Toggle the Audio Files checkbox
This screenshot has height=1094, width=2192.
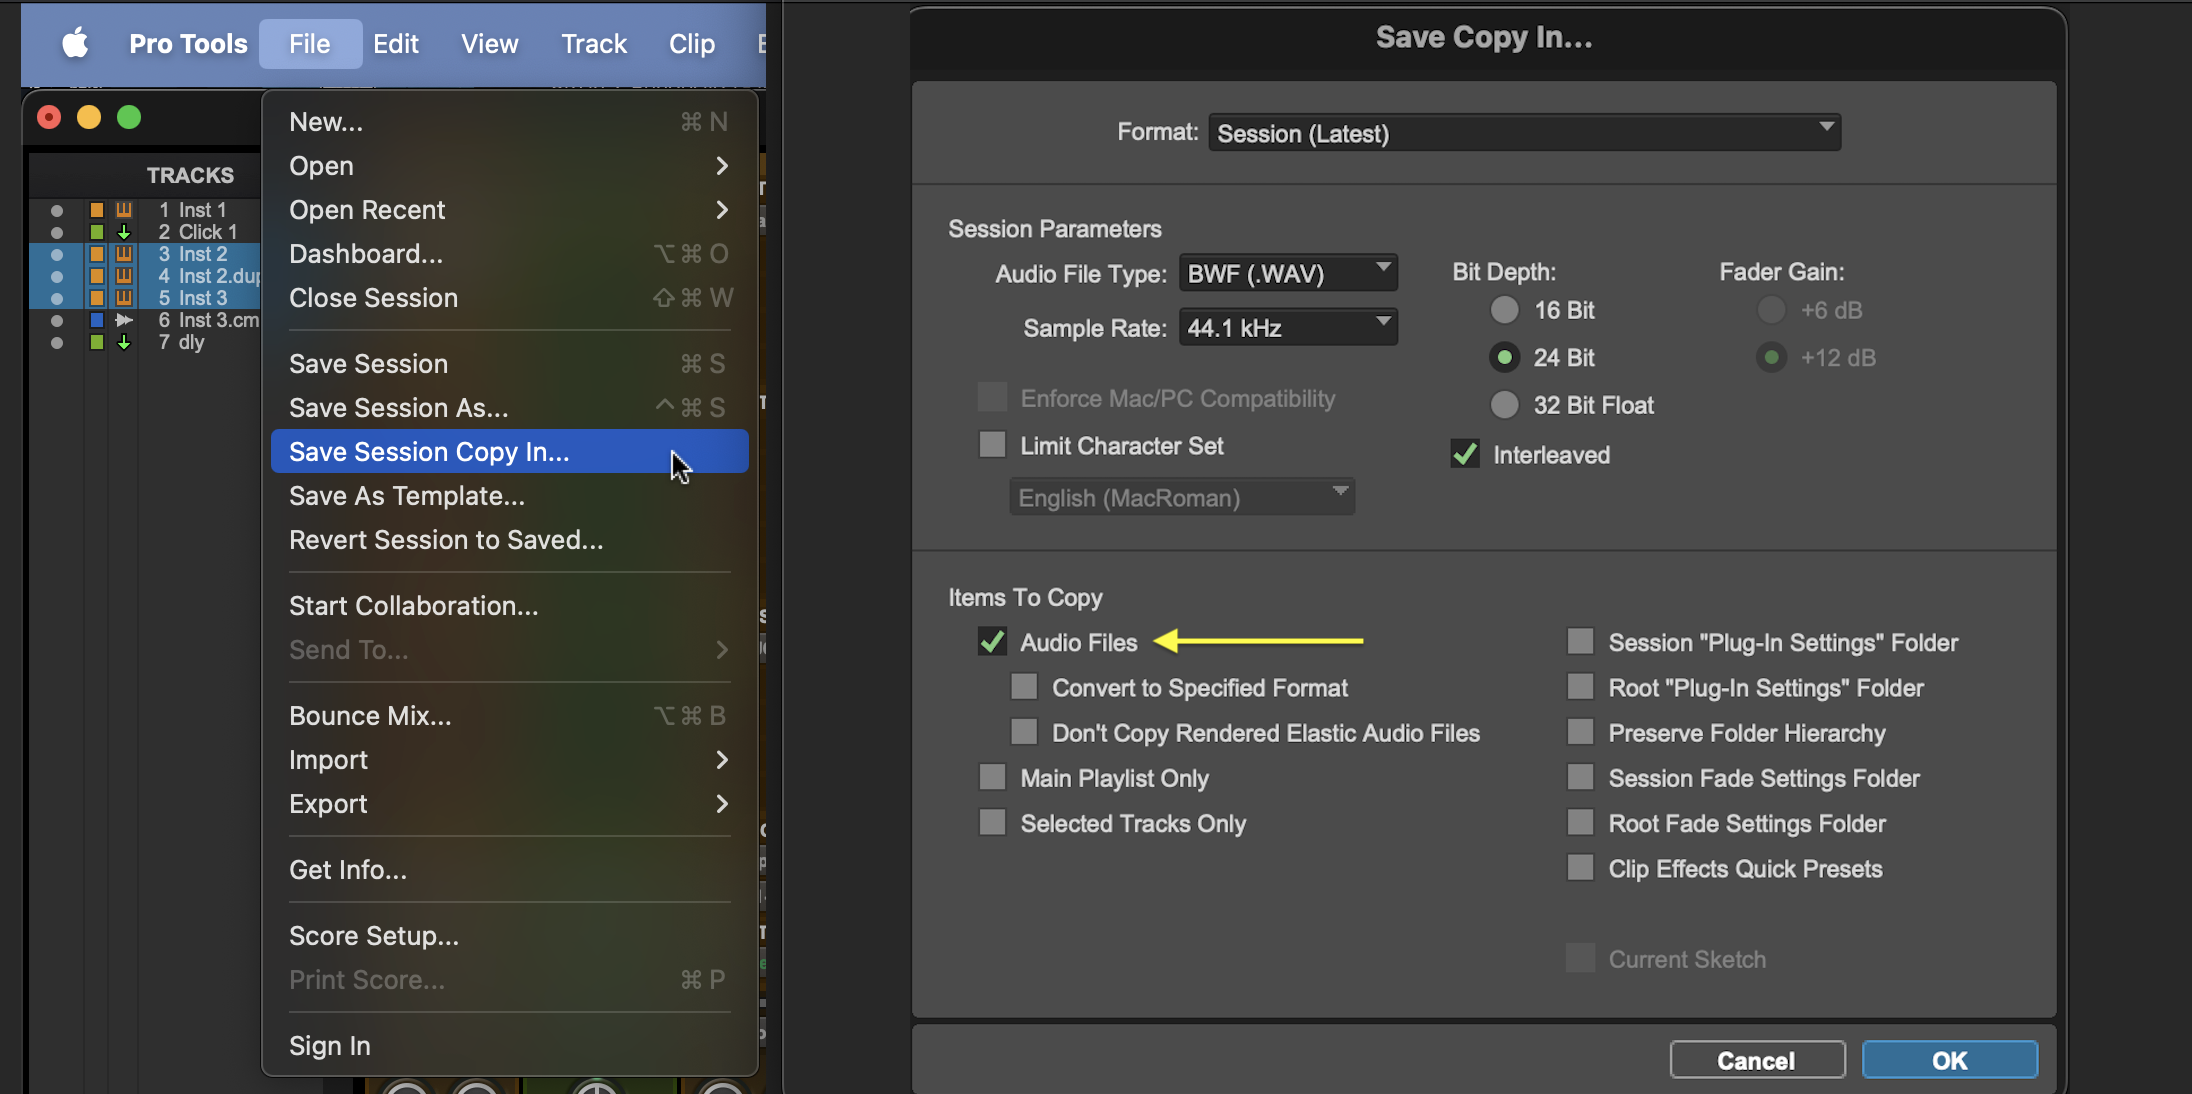point(992,642)
